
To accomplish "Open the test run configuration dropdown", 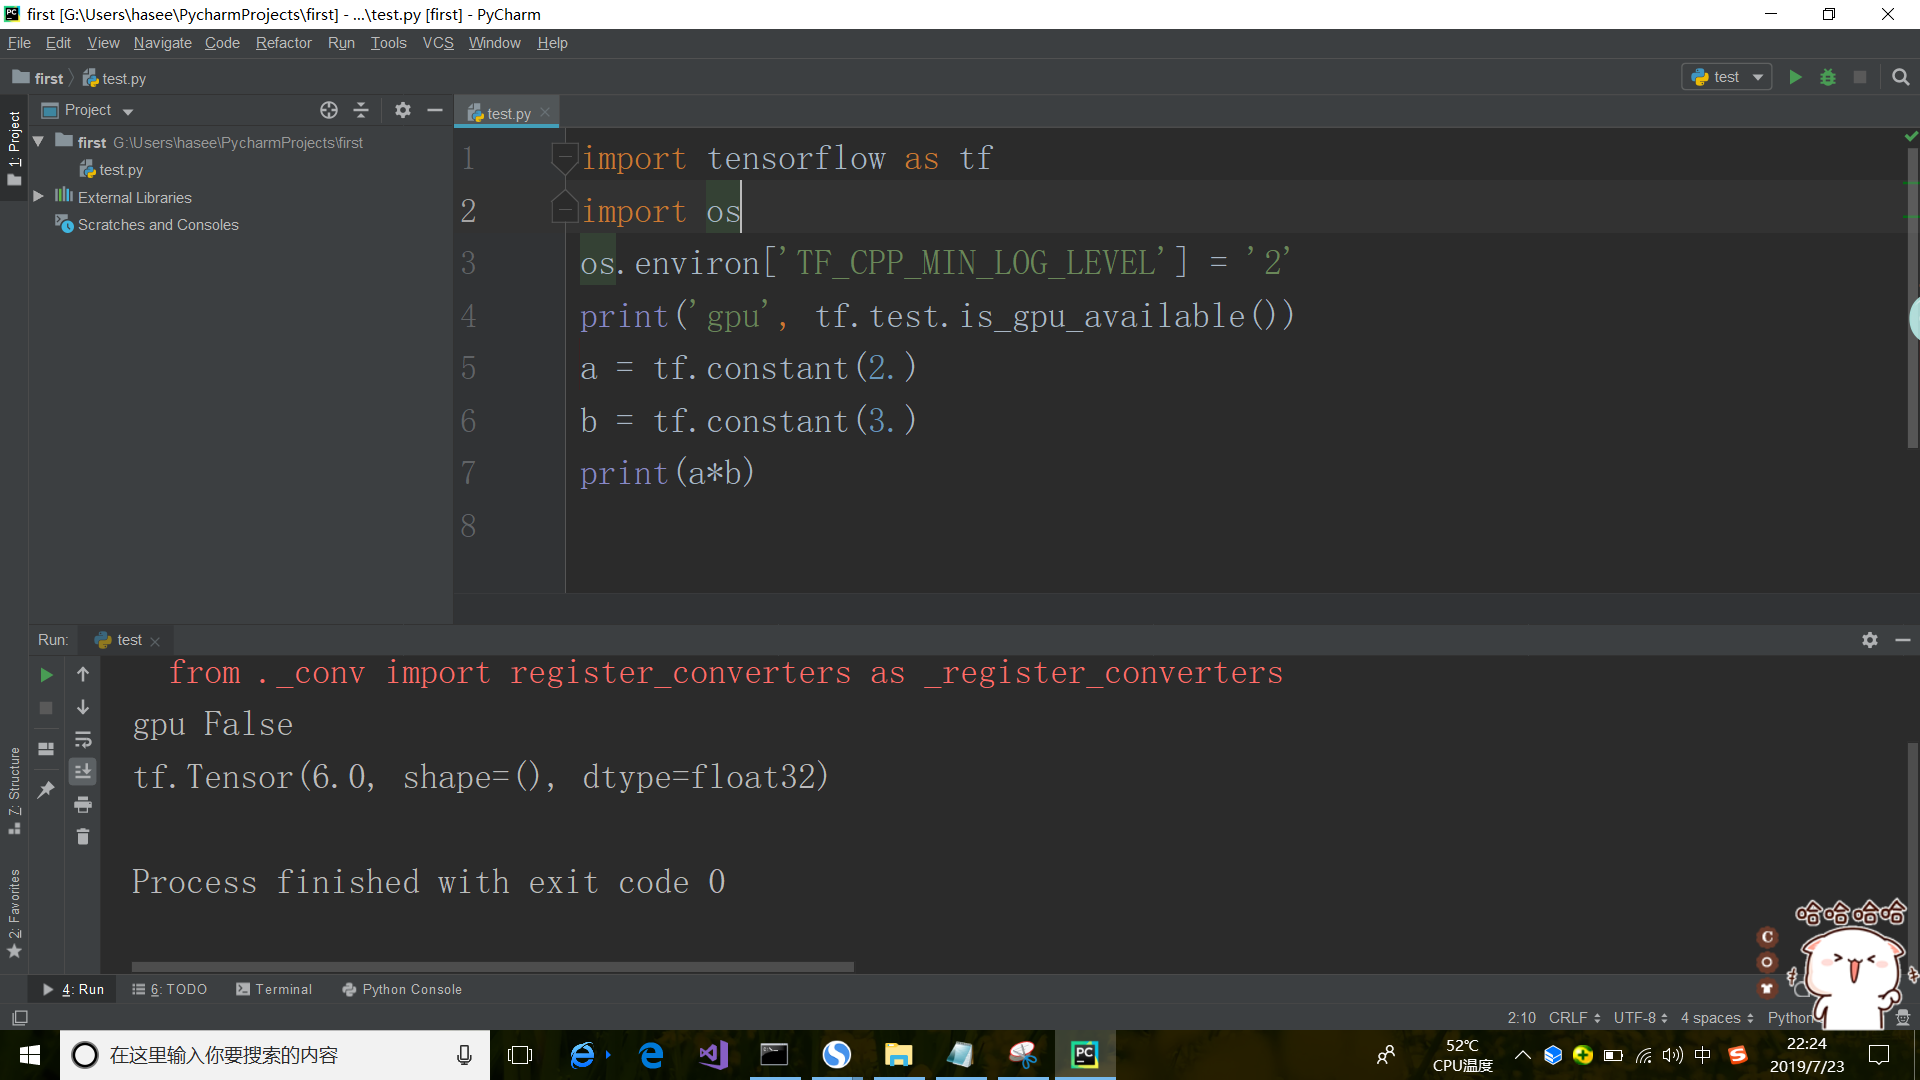I will 1726,76.
